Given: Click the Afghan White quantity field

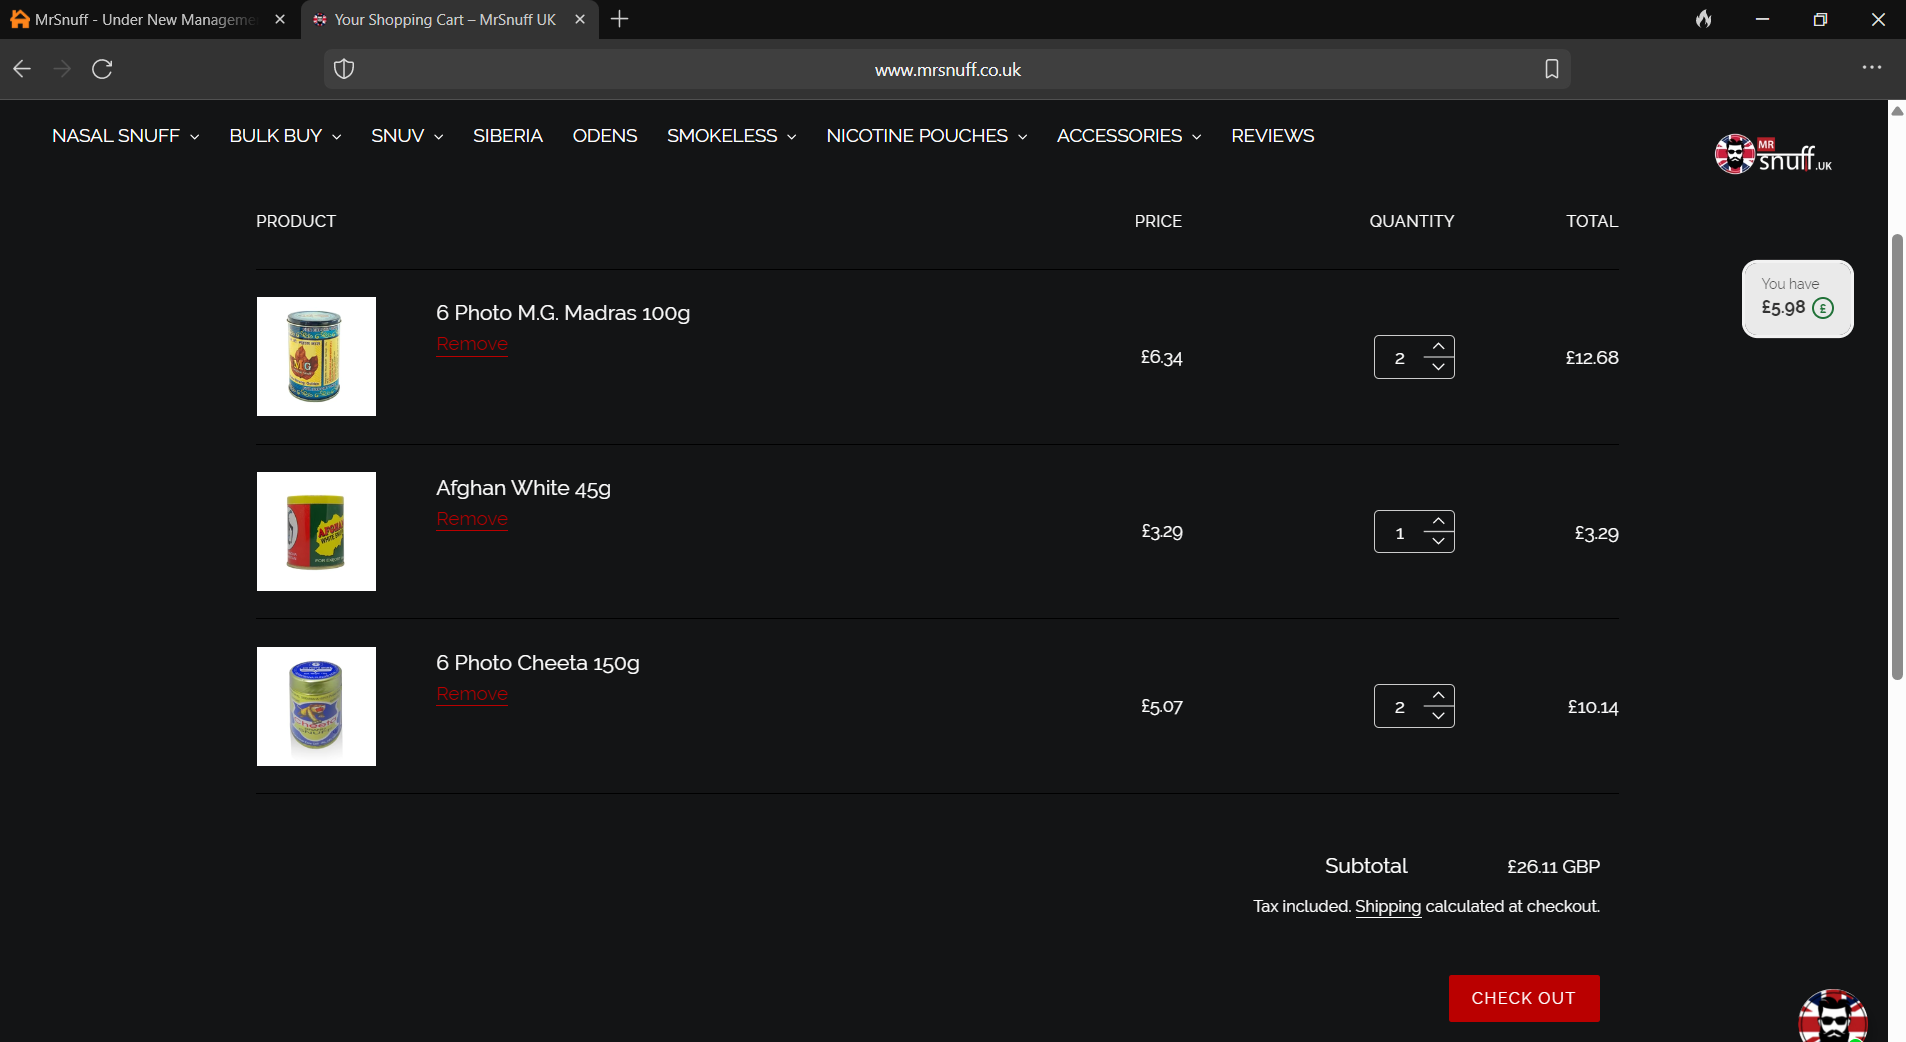Looking at the screenshot, I should 1400,532.
